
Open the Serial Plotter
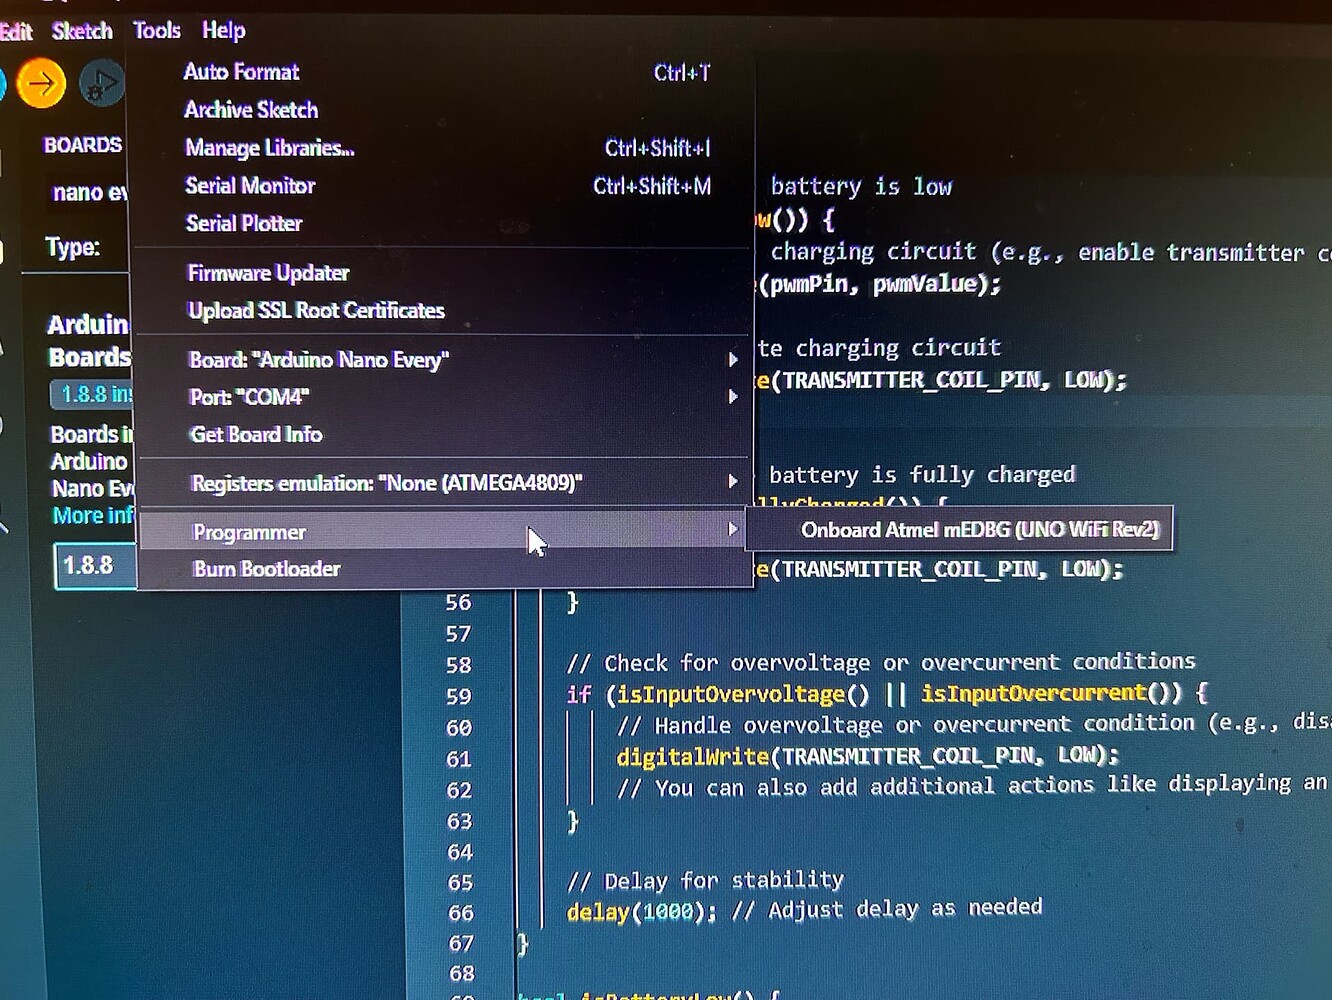(243, 222)
